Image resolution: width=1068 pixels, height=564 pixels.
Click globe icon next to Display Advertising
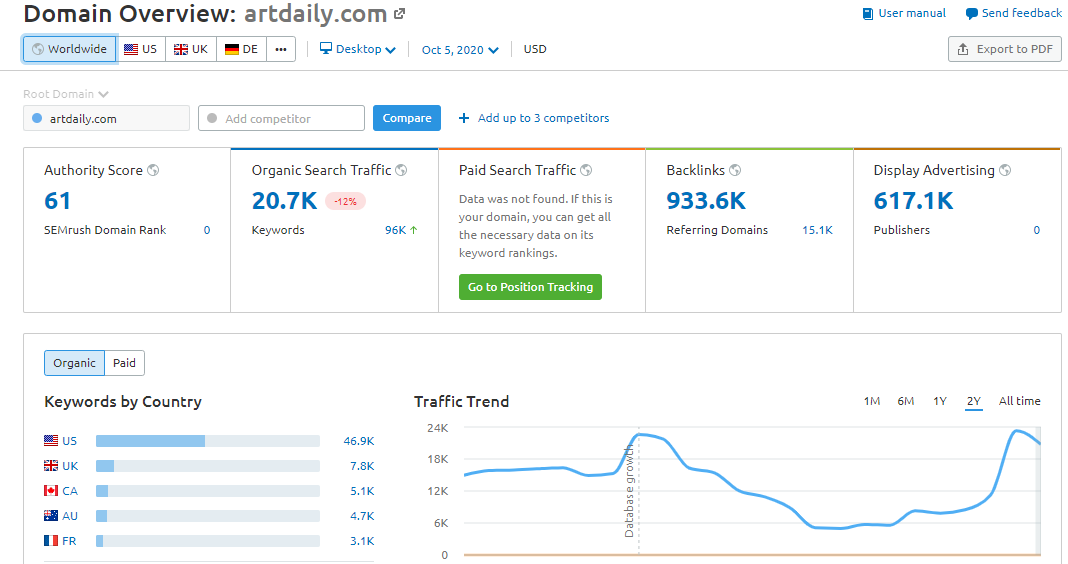[x=1005, y=170]
